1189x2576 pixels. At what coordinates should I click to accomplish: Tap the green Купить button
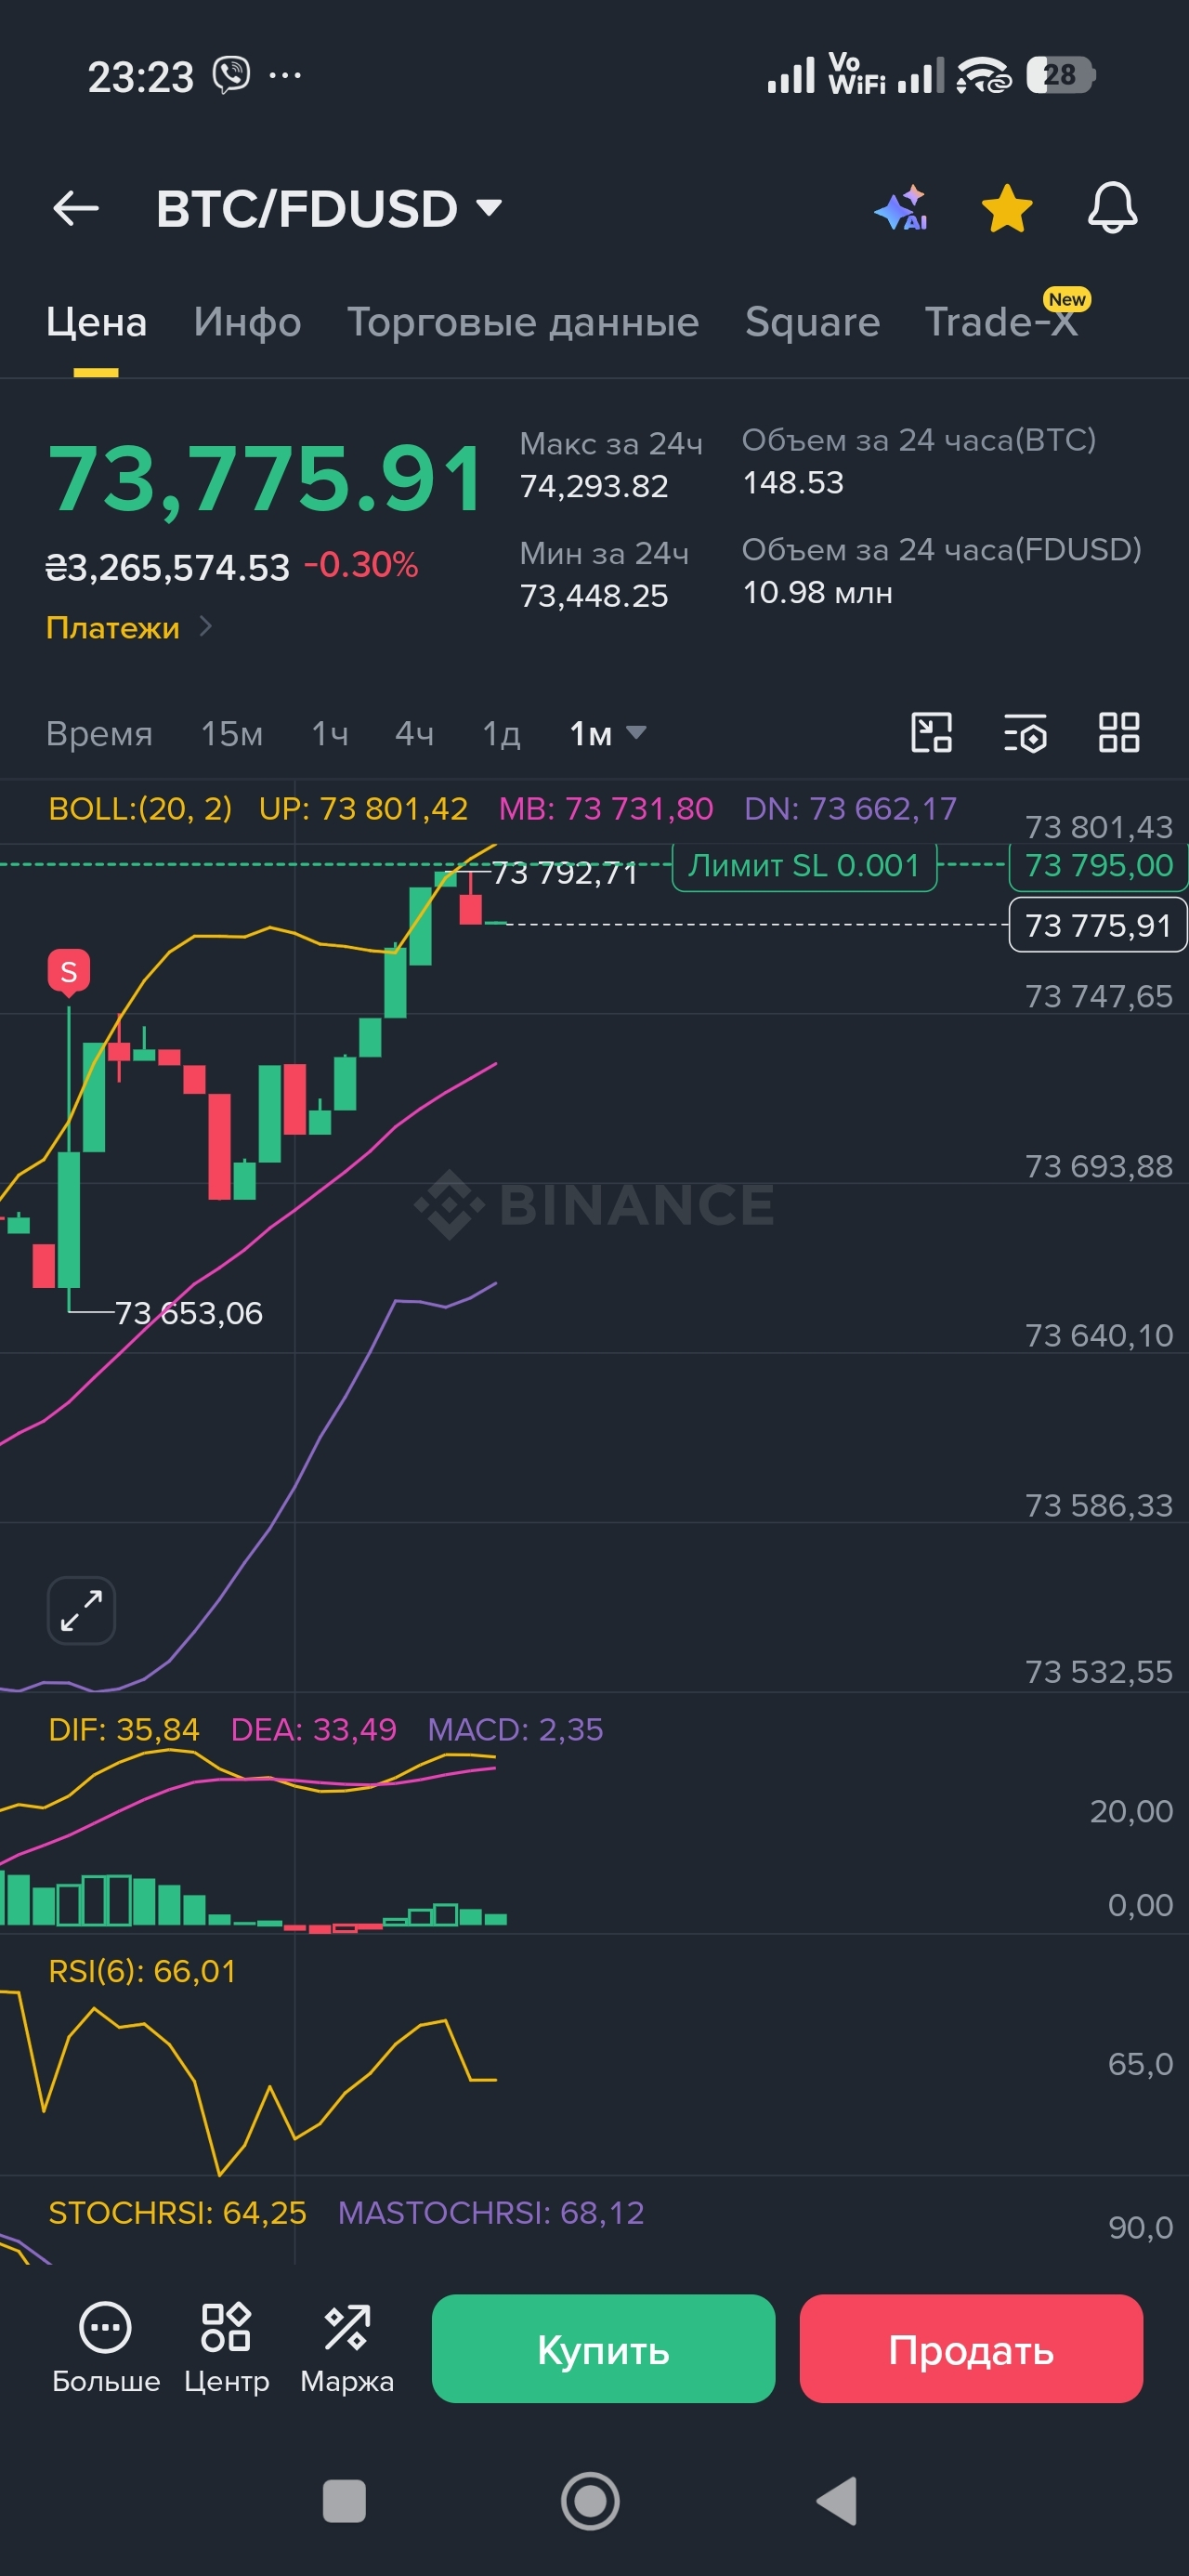pos(603,2348)
